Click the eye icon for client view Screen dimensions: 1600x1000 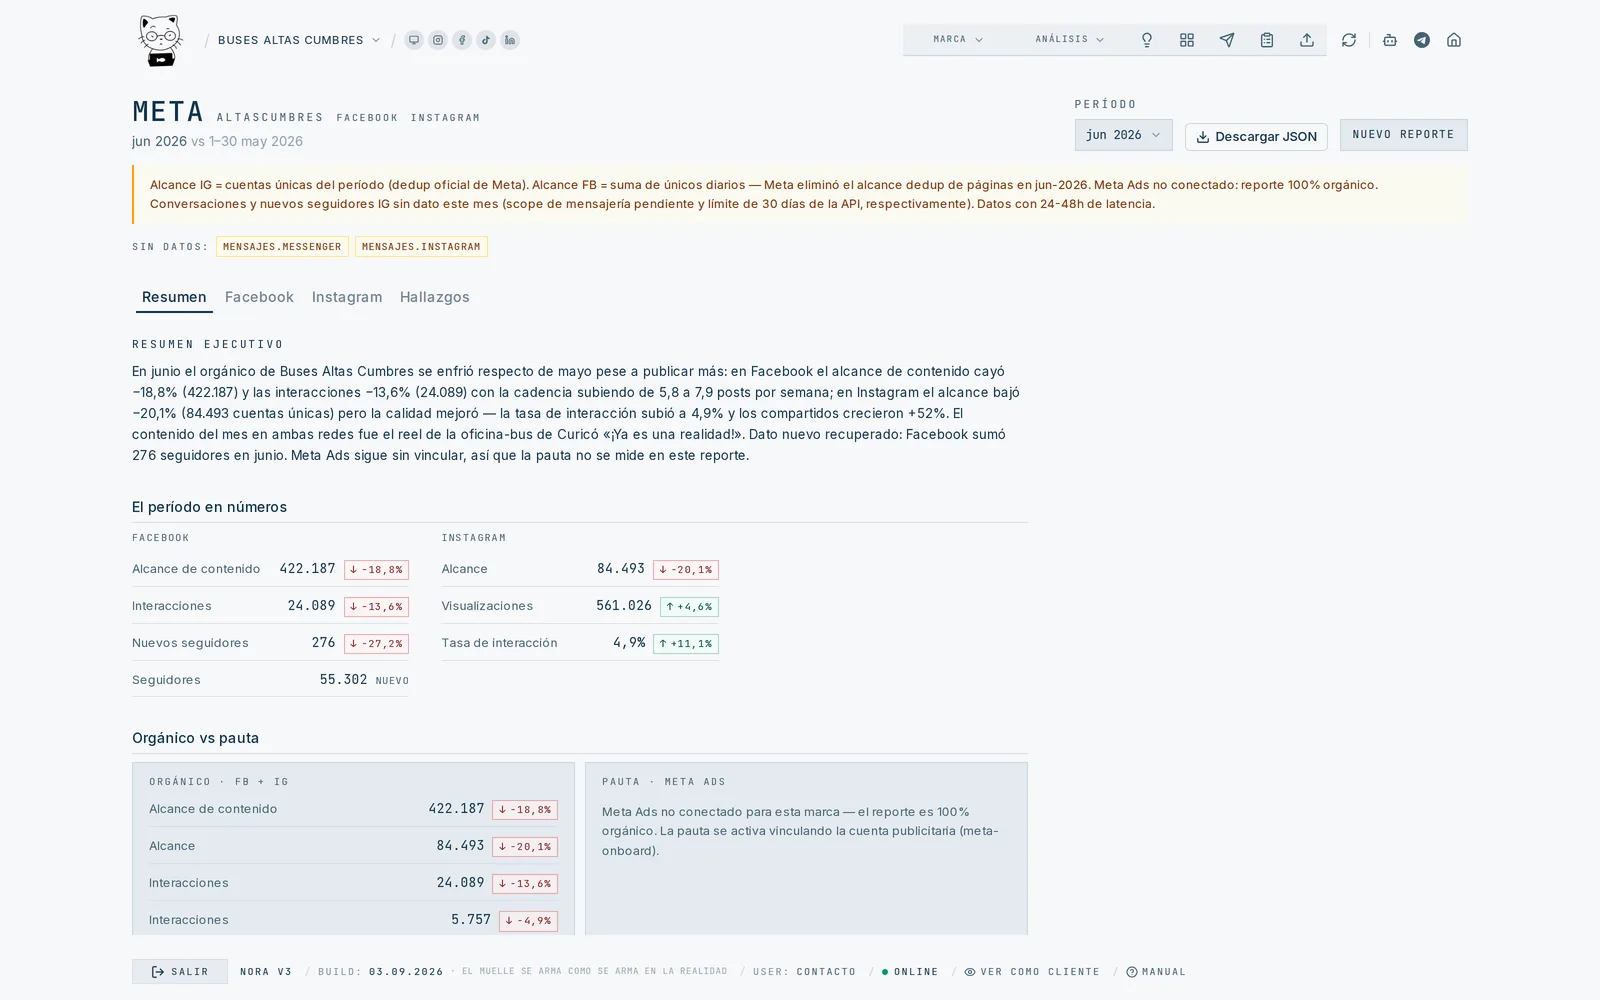[970, 972]
